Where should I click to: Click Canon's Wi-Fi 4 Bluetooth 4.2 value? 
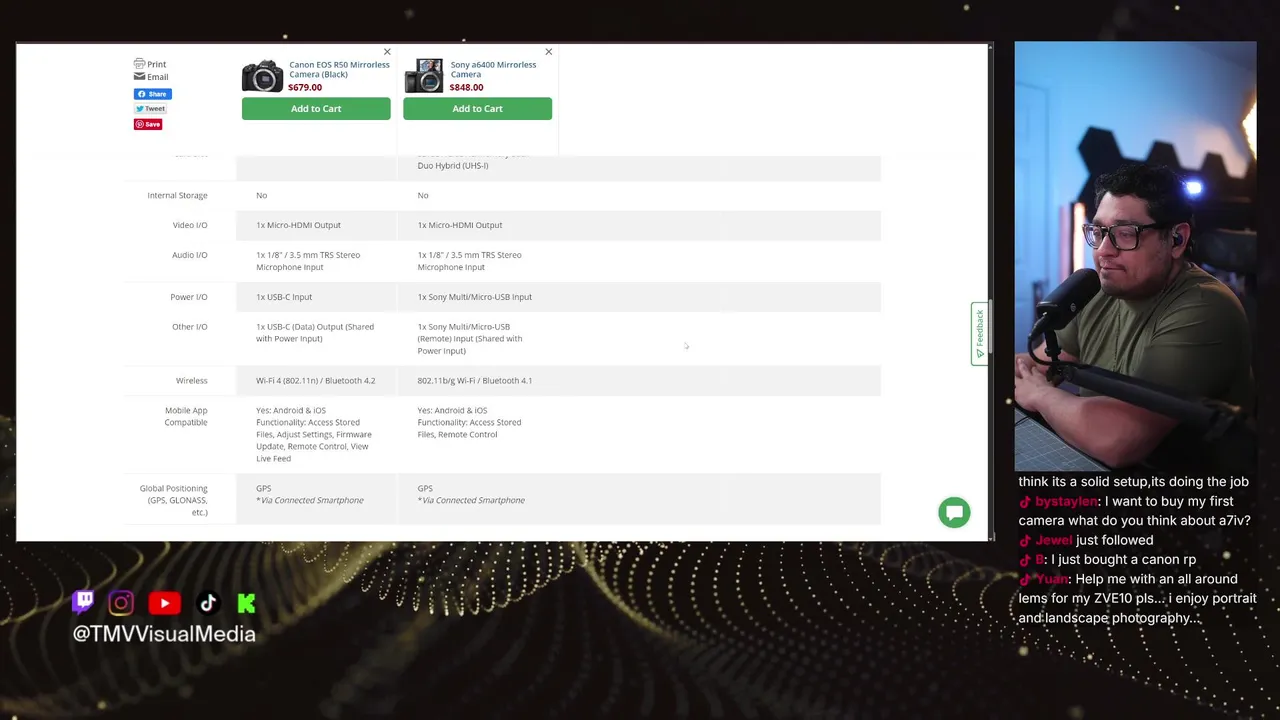click(316, 381)
